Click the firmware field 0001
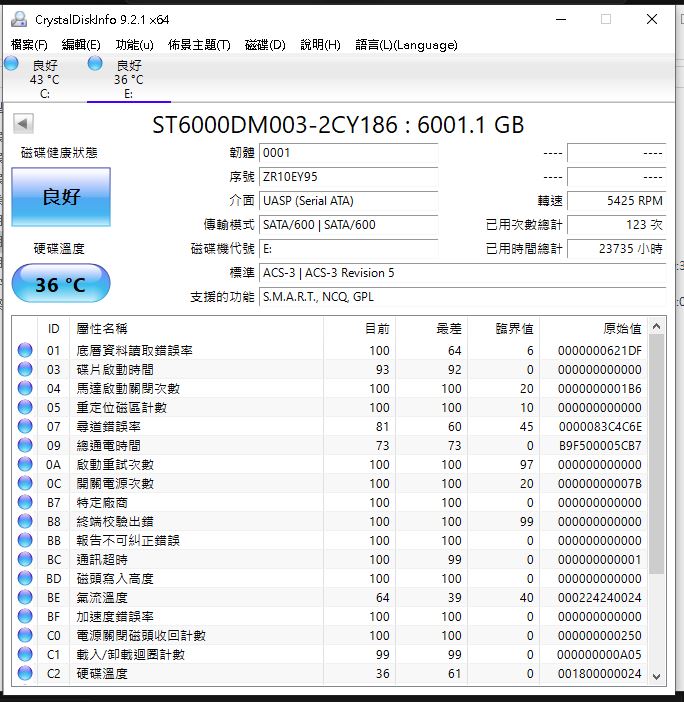Viewport: 684px width, 702px height. 348,153
